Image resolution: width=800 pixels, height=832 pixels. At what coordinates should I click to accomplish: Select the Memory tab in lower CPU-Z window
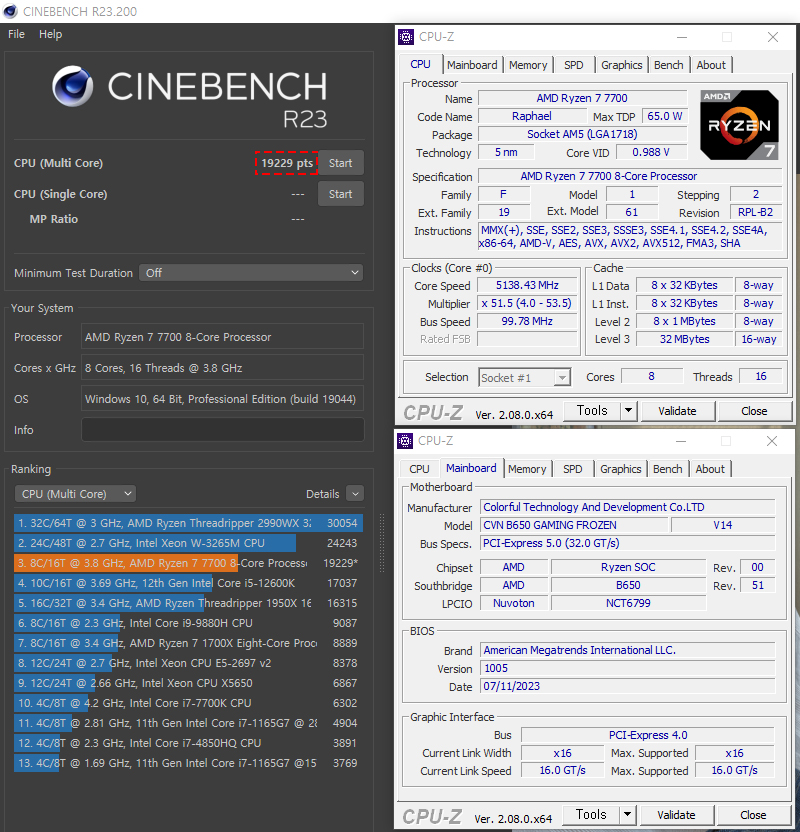527,469
